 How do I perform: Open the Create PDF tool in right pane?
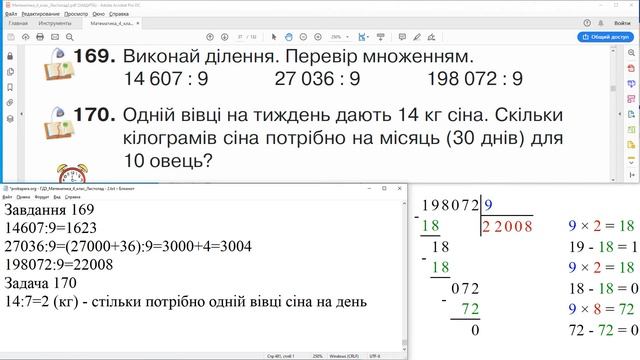[x=631, y=68]
